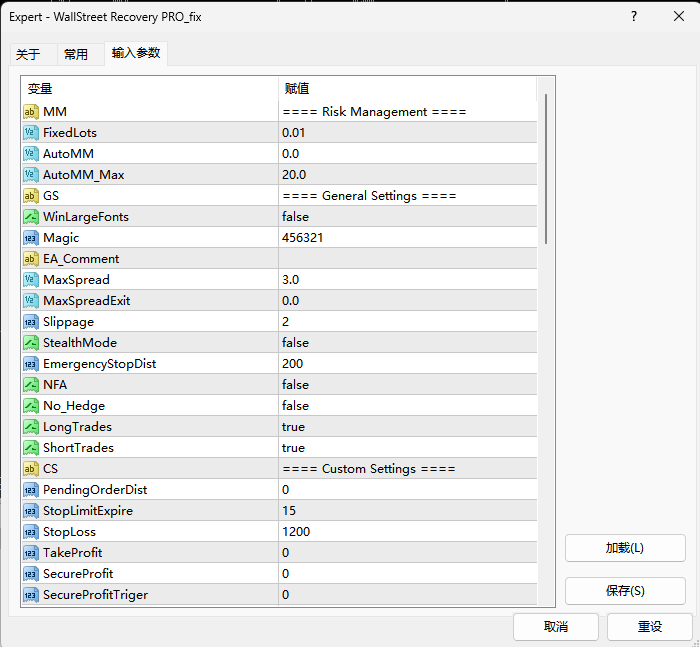This screenshot has width=700, height=647.
Task: Click the string icon beside MM
Action: tap(31, 112)
